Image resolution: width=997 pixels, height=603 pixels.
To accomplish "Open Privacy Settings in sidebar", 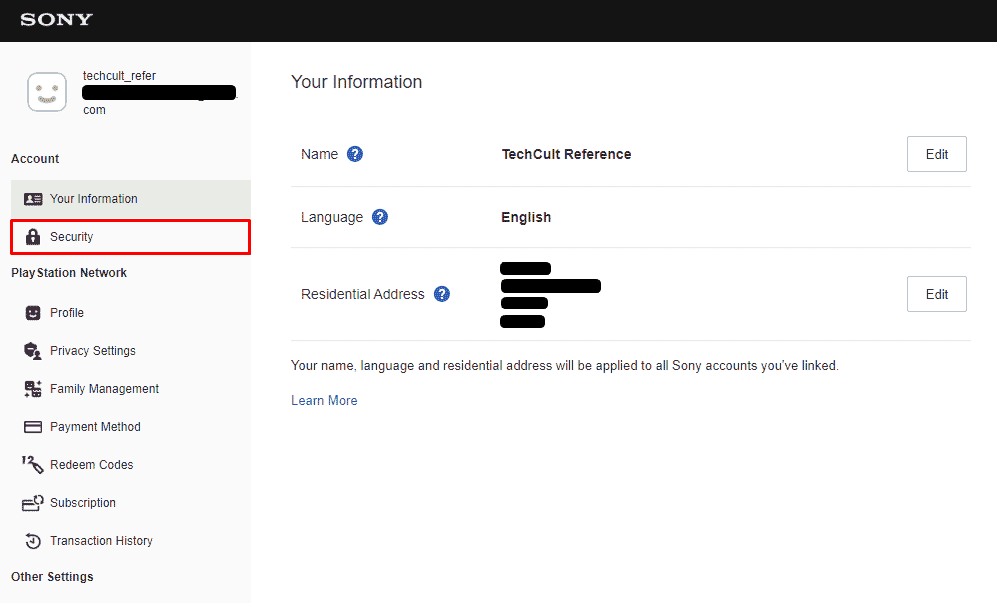I will (131, 351).
